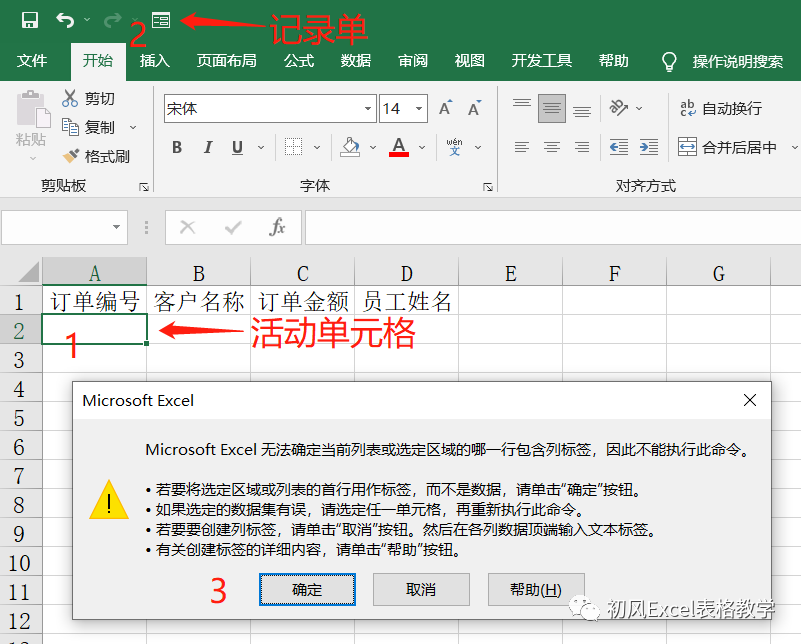The height and width of the screenshot is (644, 801).
Task: Select the Format Painter (格式刷) brush
Action: pos(70,155)
